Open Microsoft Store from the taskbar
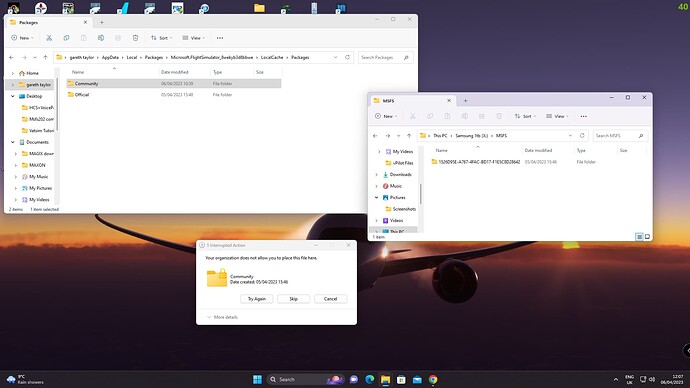Viewport: 690px width, 388px height. coord(401,379)
